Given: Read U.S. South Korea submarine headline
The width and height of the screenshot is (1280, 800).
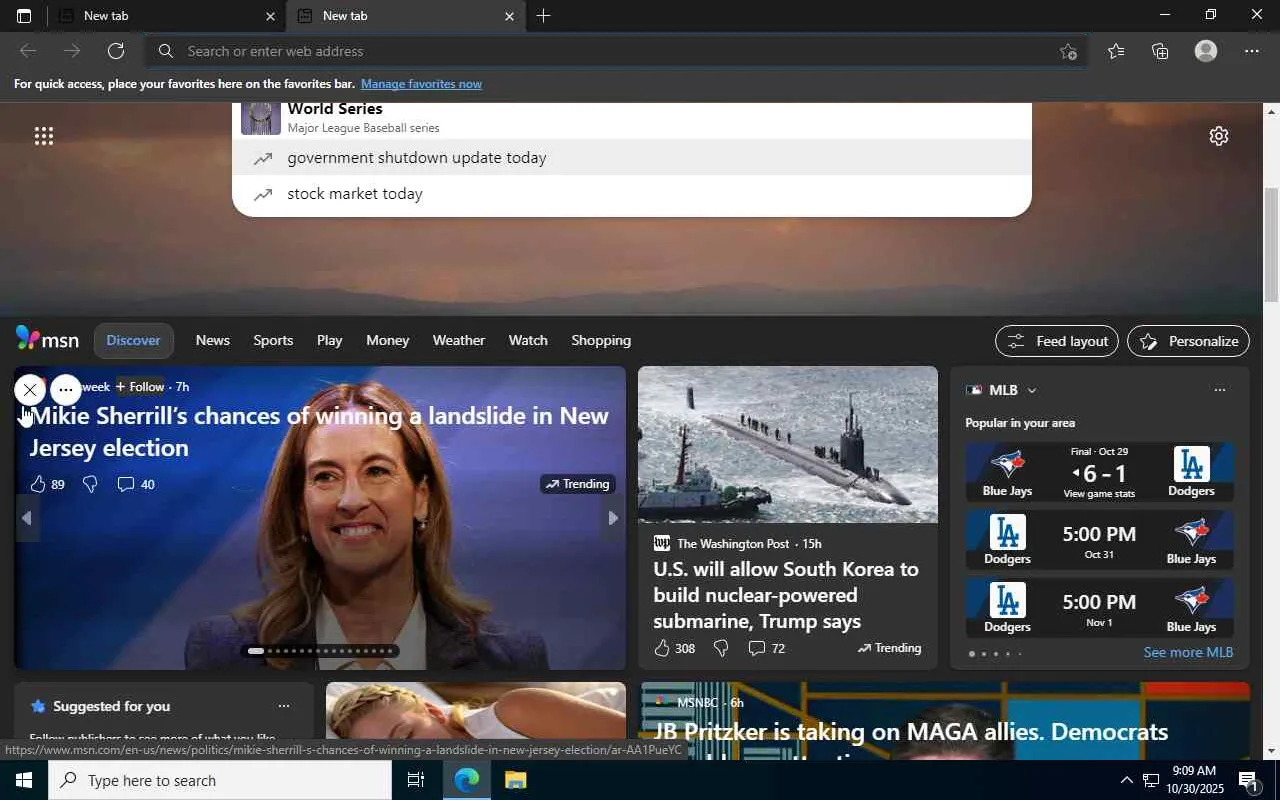Looking at the screenshot, I should click(786, 595).
